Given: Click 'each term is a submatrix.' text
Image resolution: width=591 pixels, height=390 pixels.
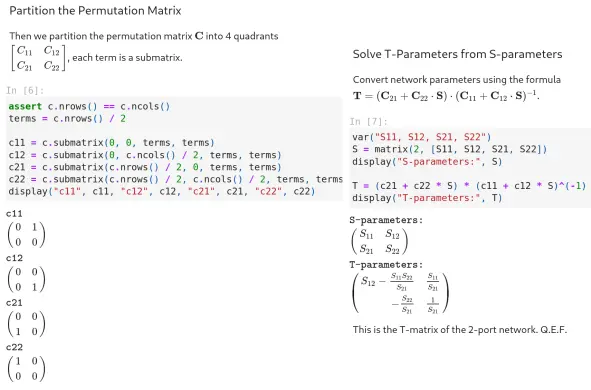Looking at the screenshot, I should [x=127, y=58].
